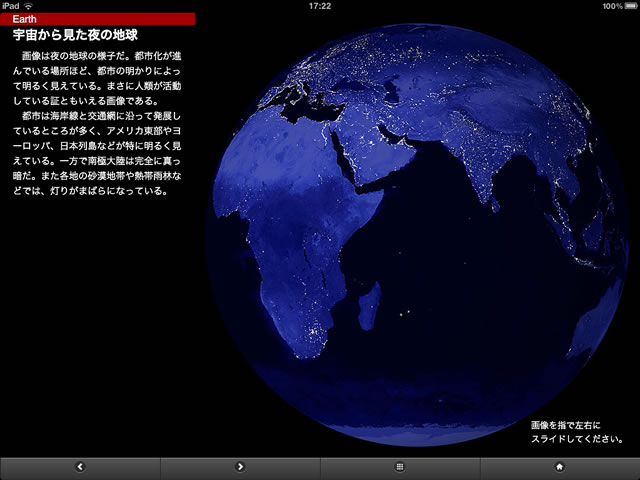The width and height of the screenshot is (640, 480).
Task: Click the night Earth globe image
Action: click(x=417, y=235)
